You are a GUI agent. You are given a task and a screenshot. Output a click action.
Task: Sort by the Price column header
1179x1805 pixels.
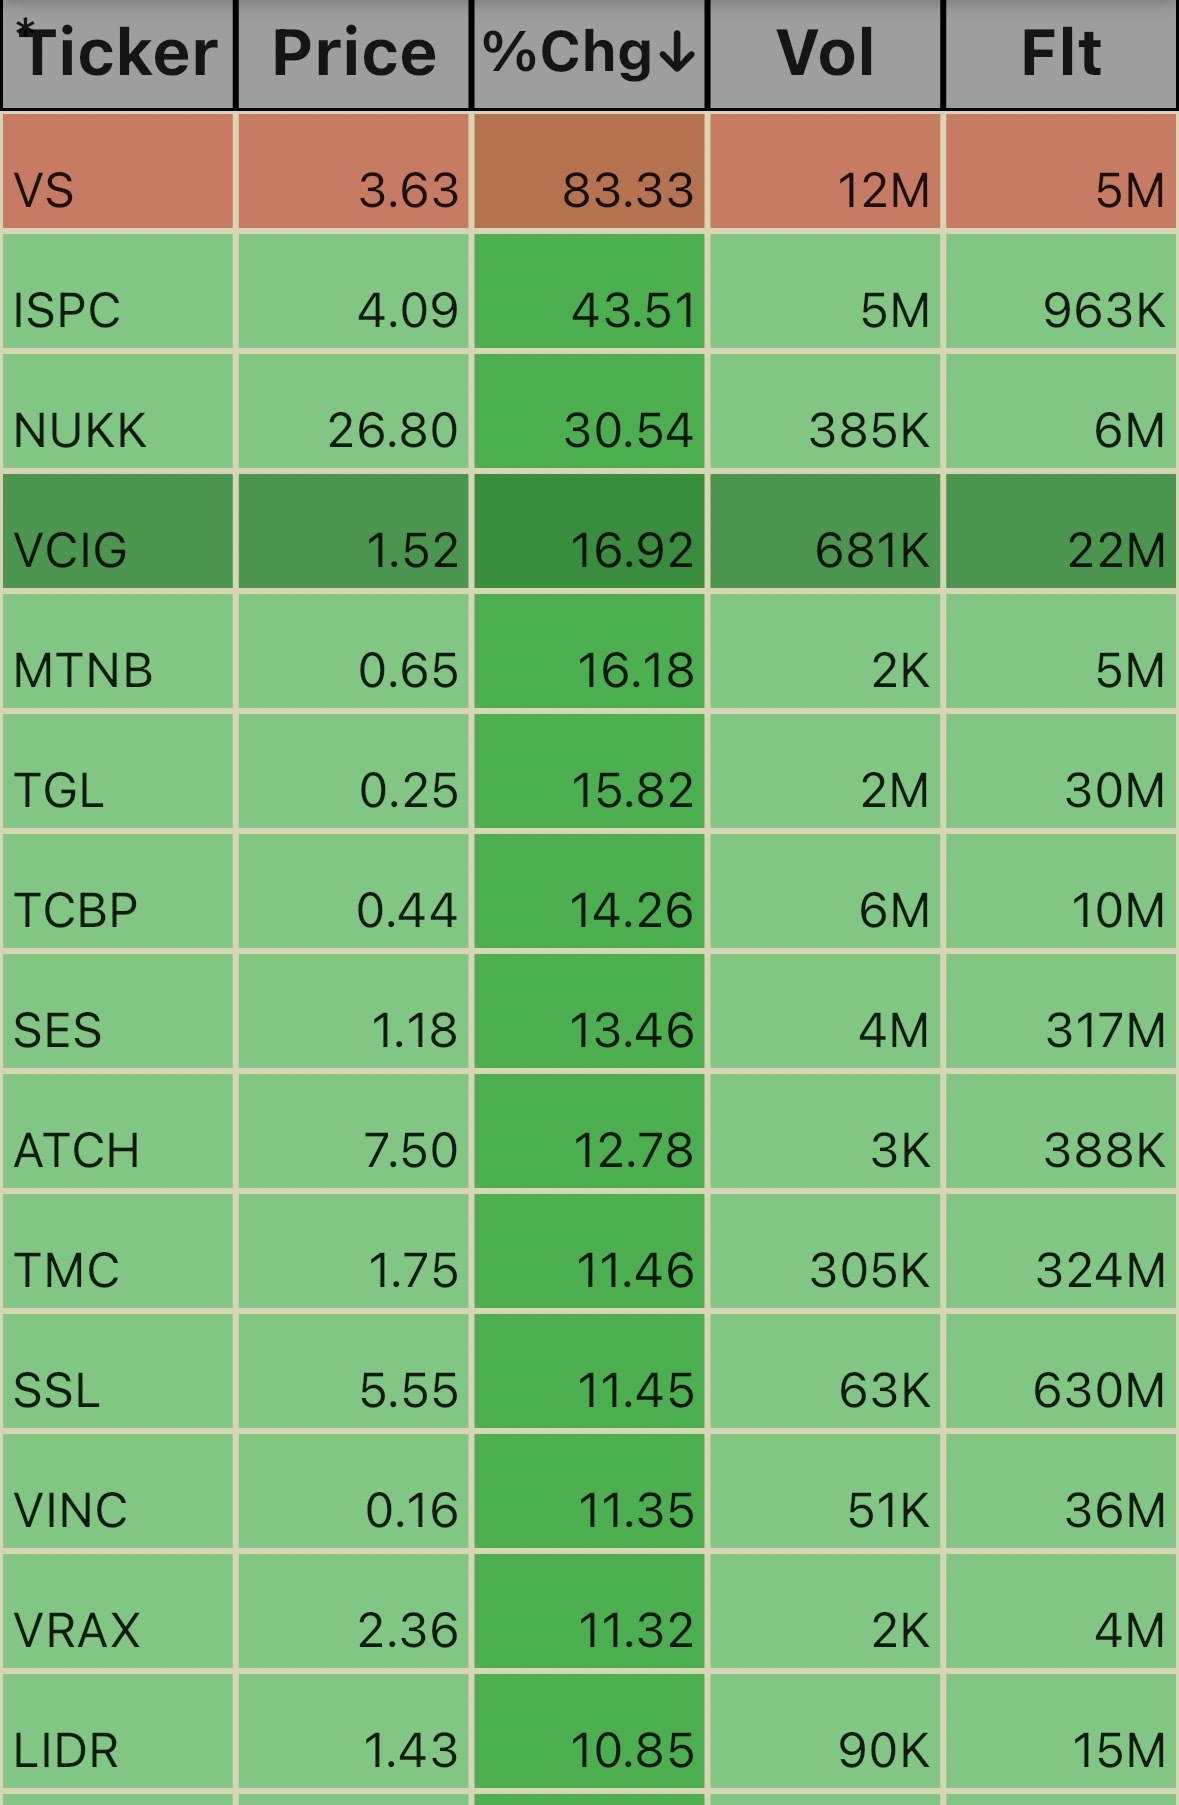pos(354,53)
